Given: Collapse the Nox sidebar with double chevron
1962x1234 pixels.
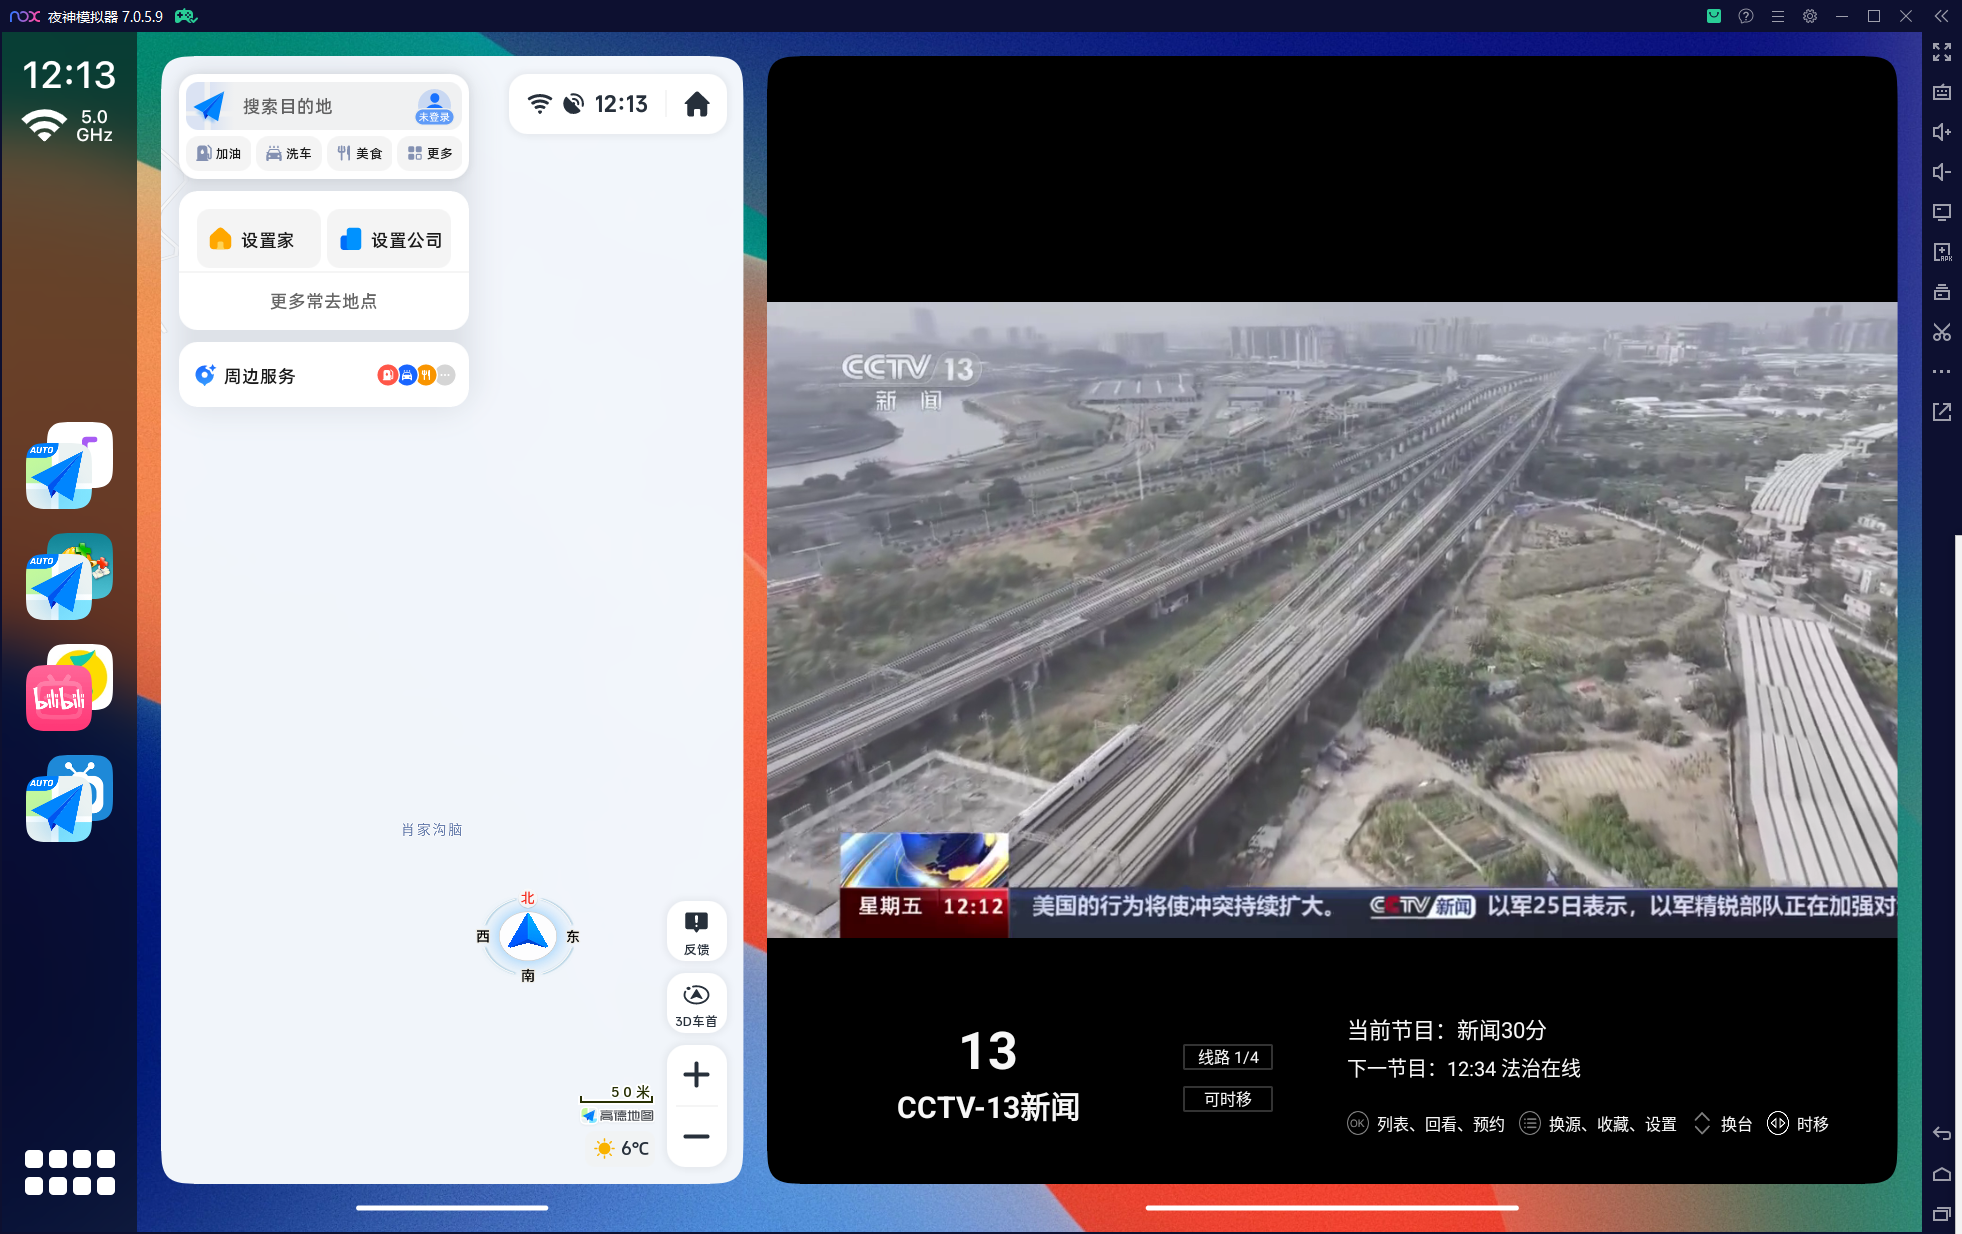Looking at the screenshot, I should tap(1942, 16).
